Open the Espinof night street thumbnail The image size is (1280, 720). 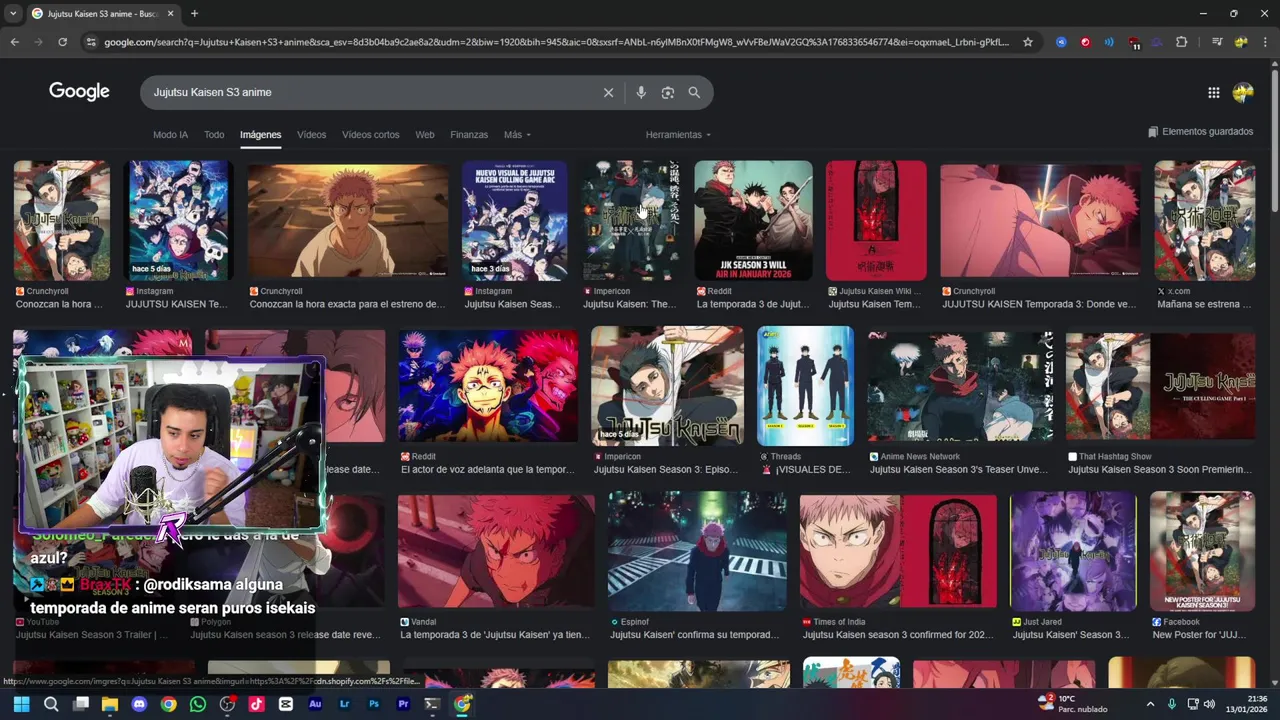point(697,551)
